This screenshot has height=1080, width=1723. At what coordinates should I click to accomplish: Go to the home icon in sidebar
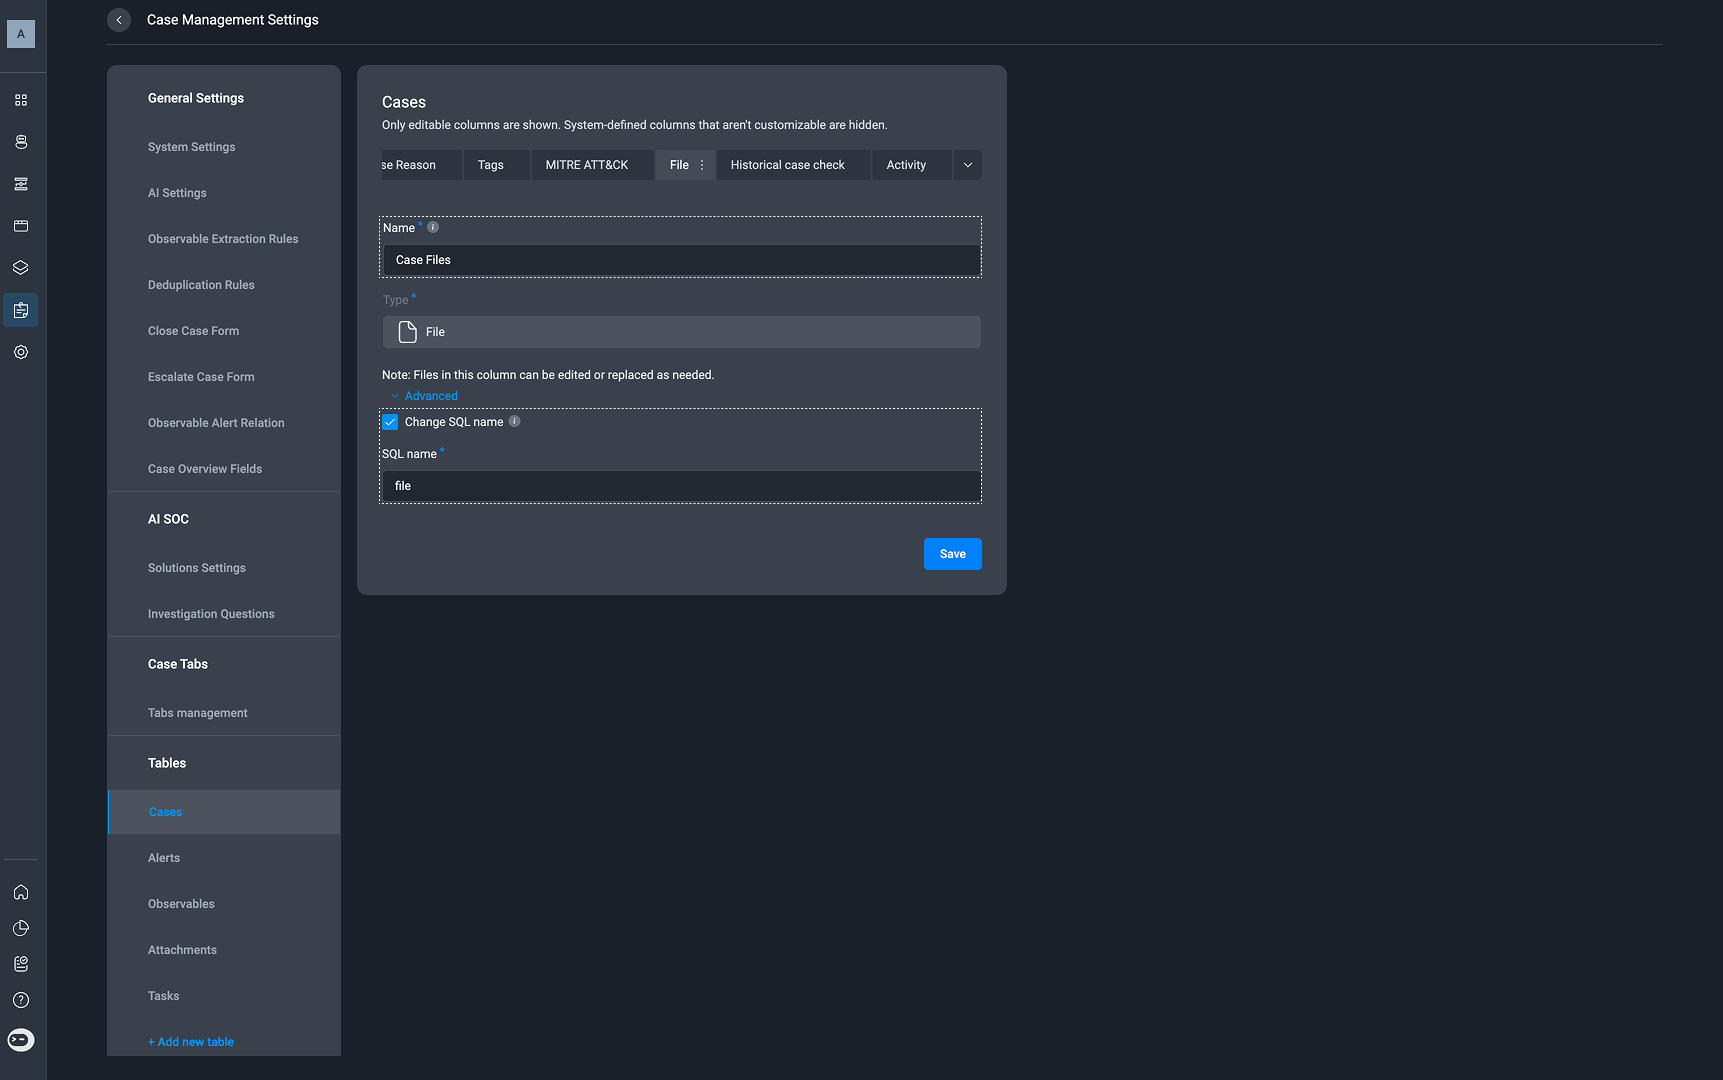pos(21,892)
